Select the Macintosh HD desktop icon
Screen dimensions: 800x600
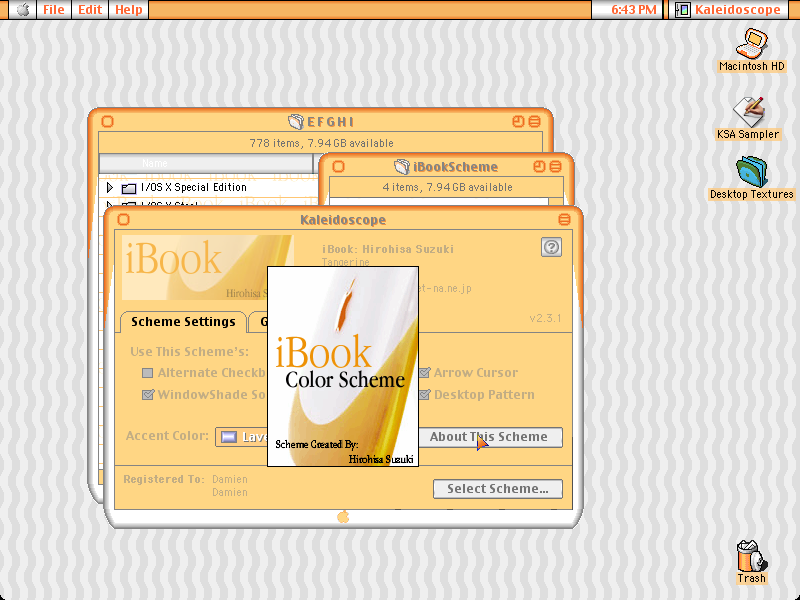752,51
